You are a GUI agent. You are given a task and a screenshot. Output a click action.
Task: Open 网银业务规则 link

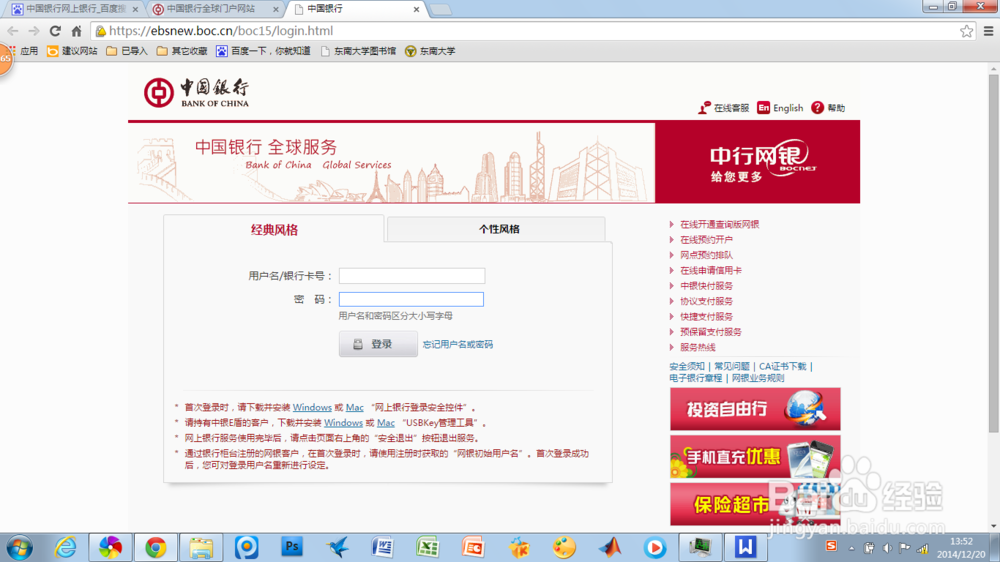pyautogui.click(x=758, y=378)
